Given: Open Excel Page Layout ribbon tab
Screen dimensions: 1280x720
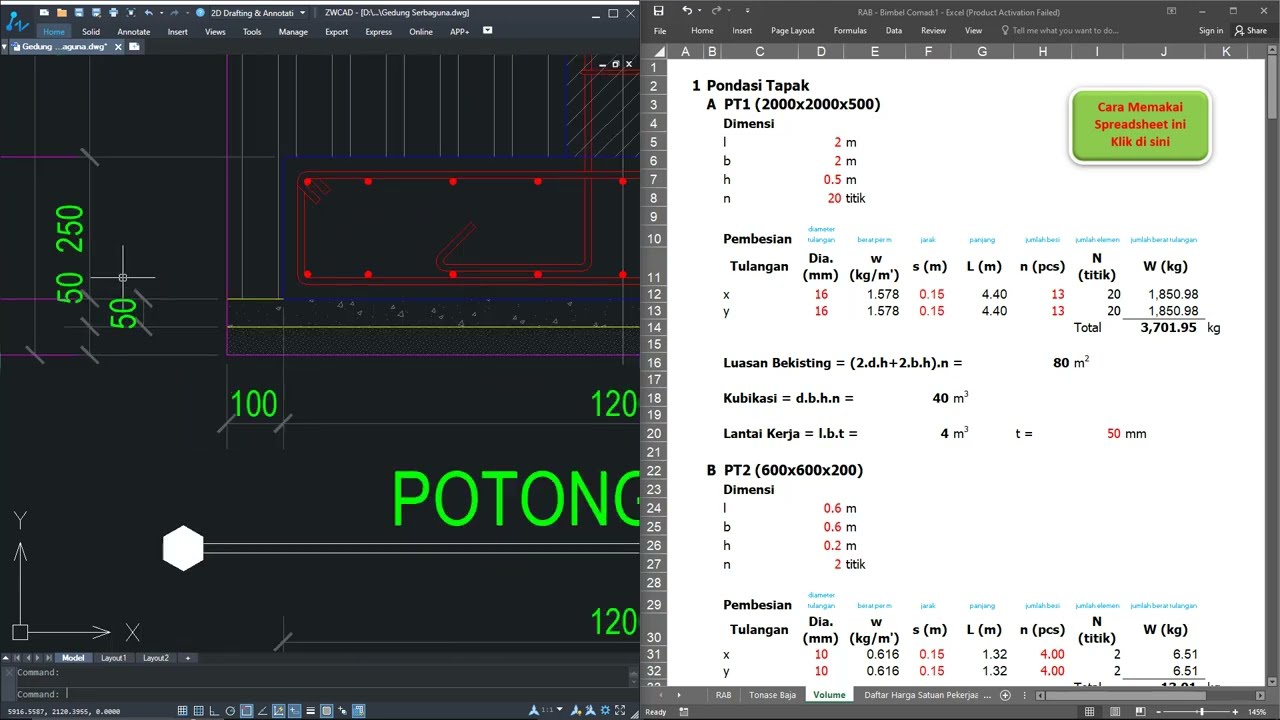Looking at the screenshot, I should (793, 31).
